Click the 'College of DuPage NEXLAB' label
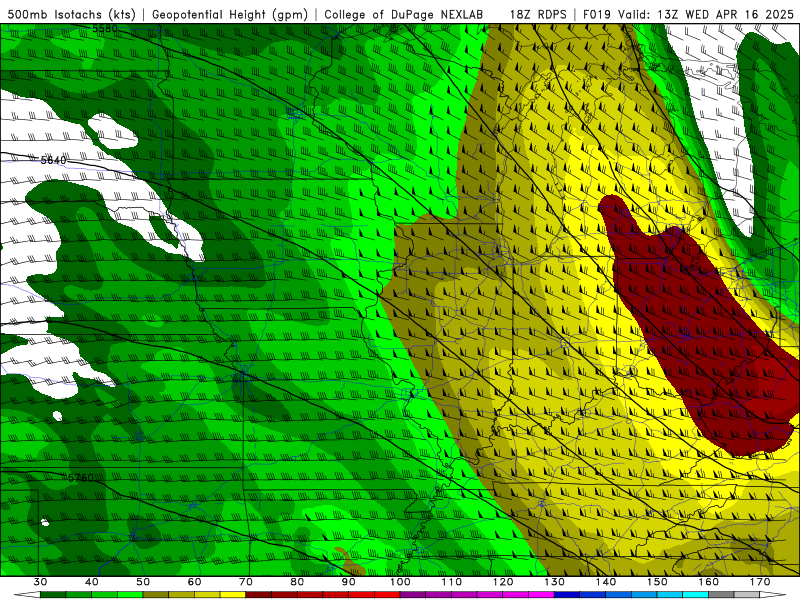The height and width of the screenshot is (600, 800). pos(403,14)
